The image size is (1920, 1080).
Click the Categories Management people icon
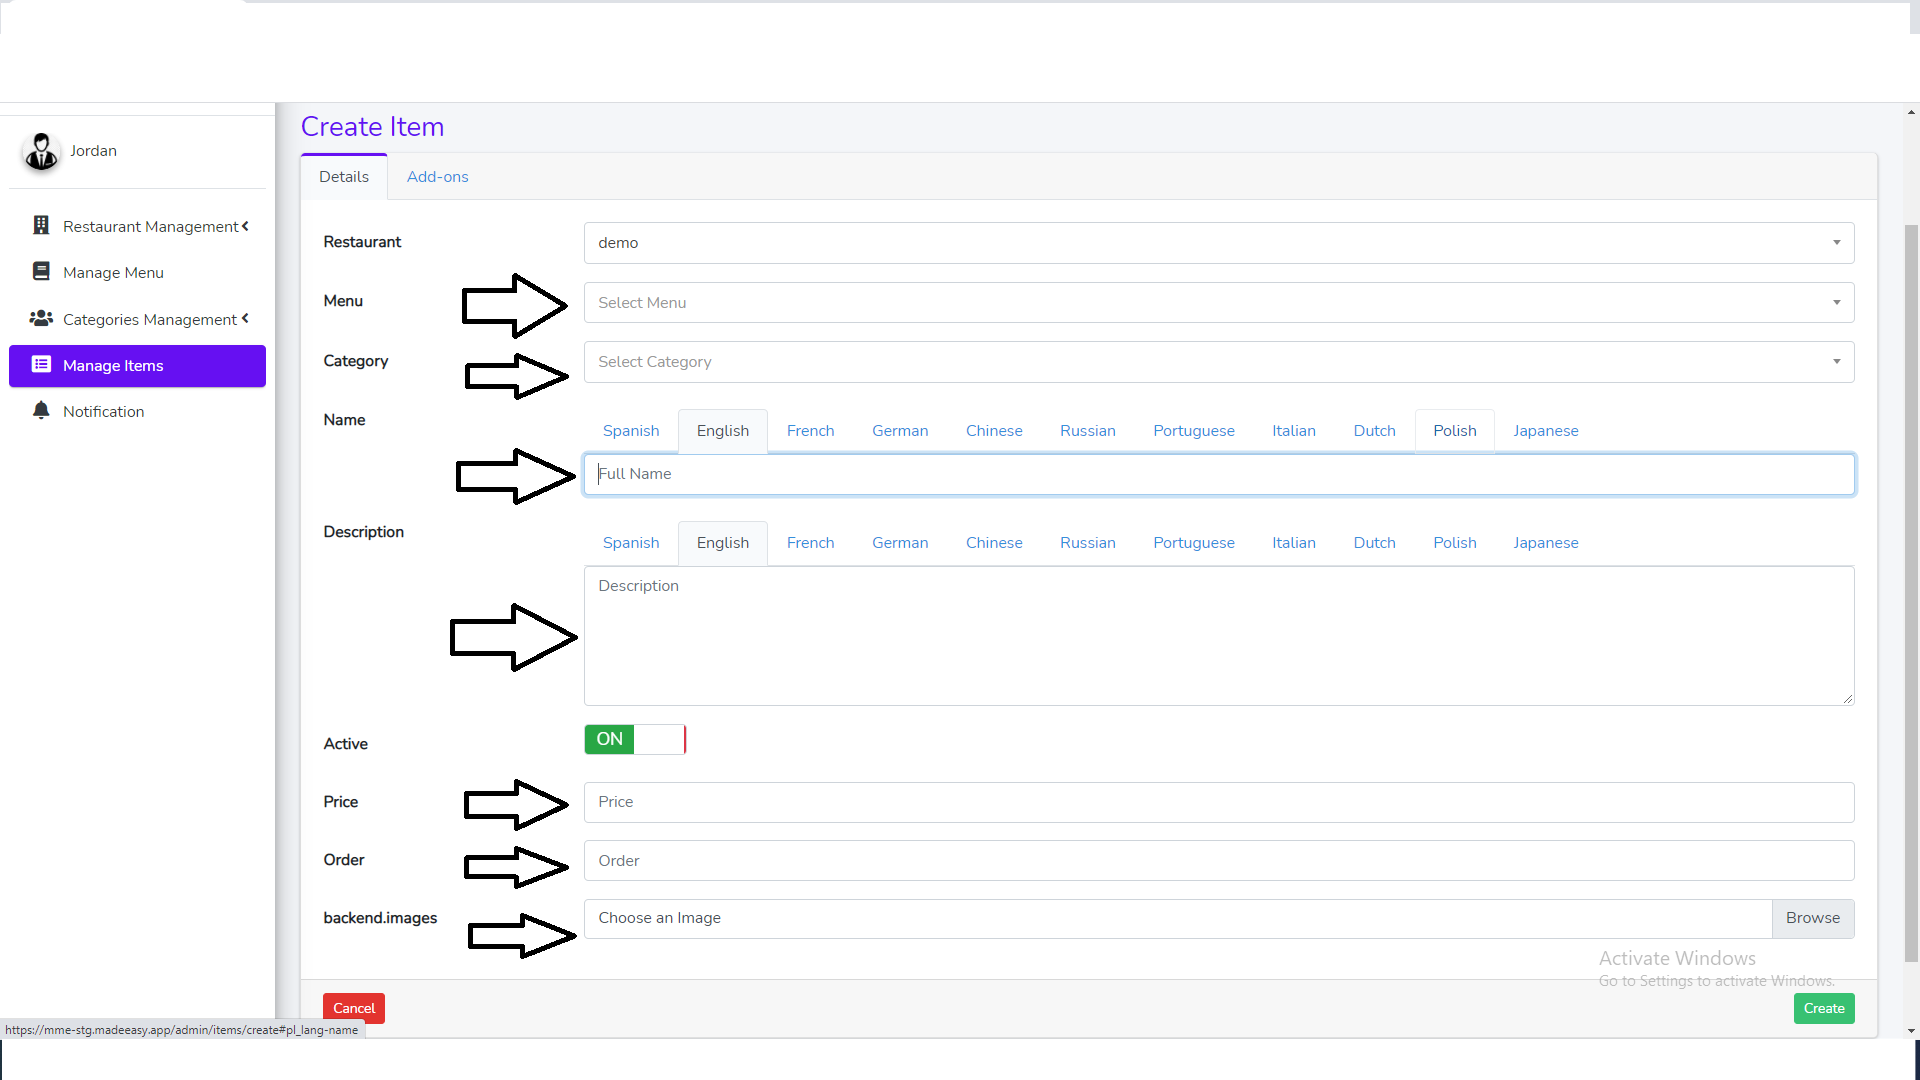pyautogui.click(x=41, y=318)
